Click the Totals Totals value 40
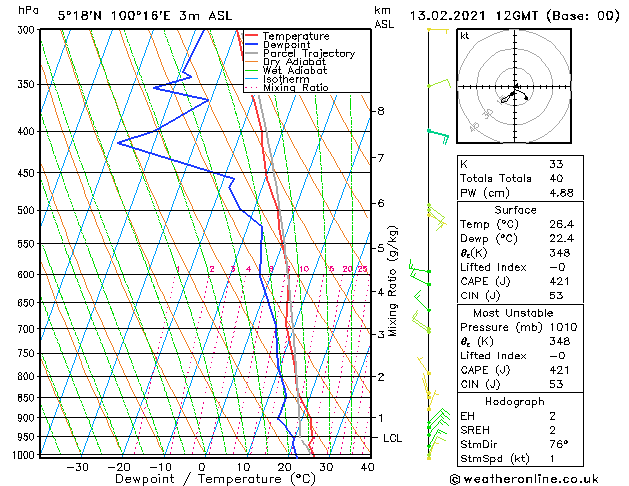The width and height of the screenshot is (629, 486). 556,178
